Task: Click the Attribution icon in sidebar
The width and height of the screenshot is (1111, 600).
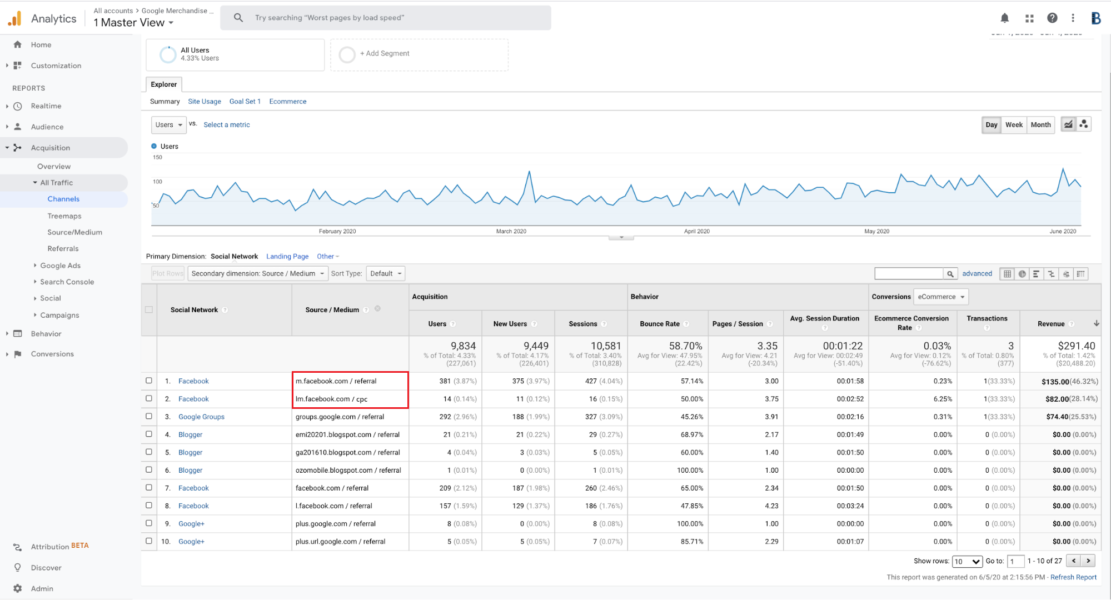Action: pos(18,547)
